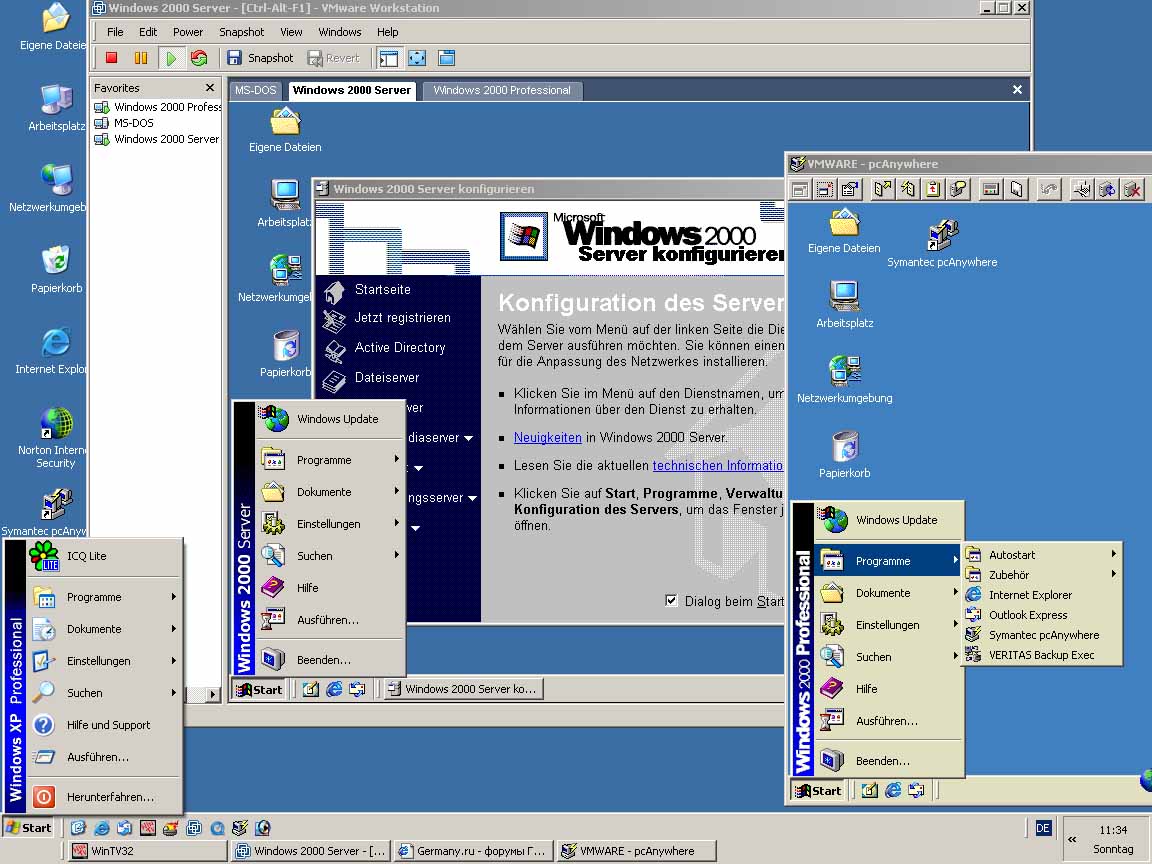The height and width of the screenshot is (864, 1152).
Task: Click Jetzt registrieren in the configuration sidebar
Action: [x=387, y=318]
